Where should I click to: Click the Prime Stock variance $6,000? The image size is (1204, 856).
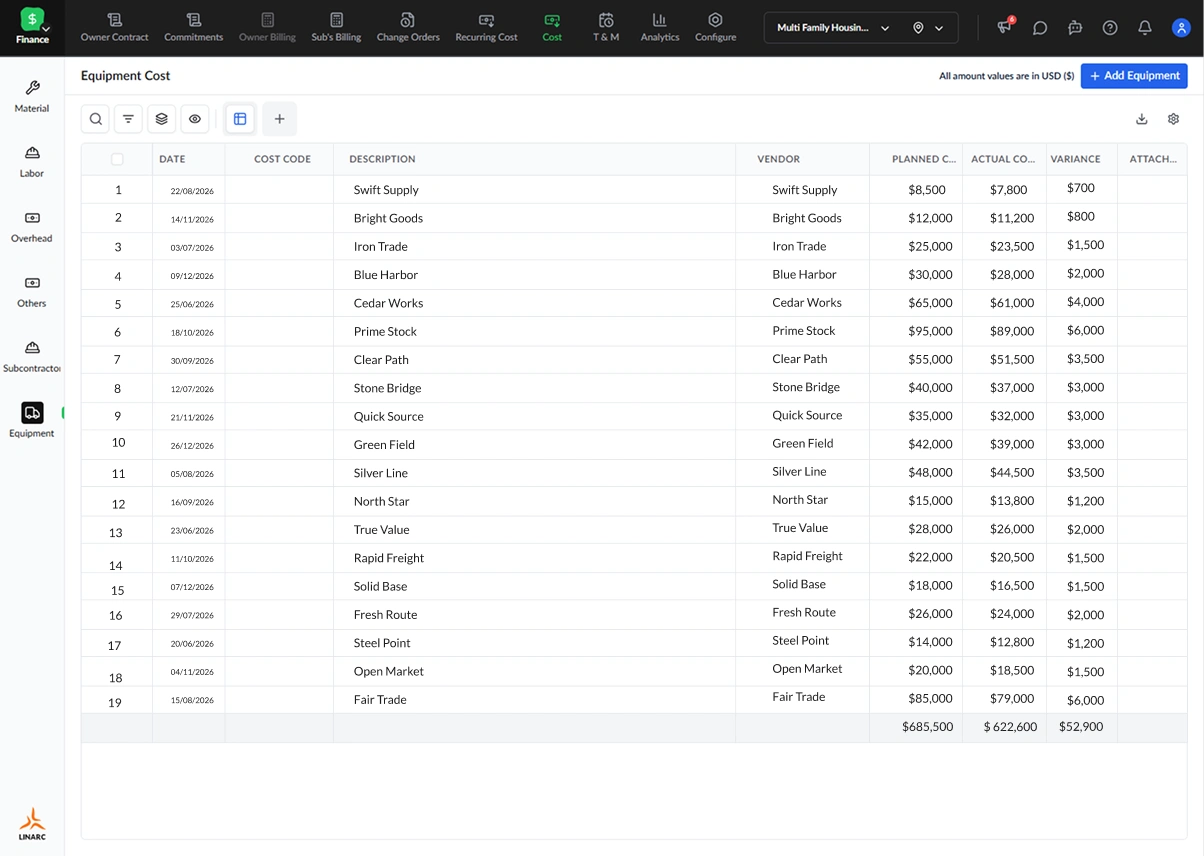[1085, 330]
